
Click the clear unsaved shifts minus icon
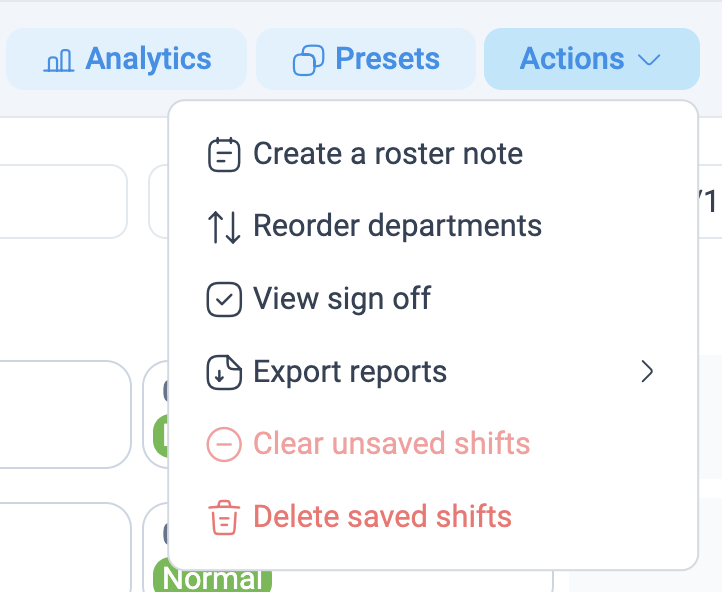[224, 444]
